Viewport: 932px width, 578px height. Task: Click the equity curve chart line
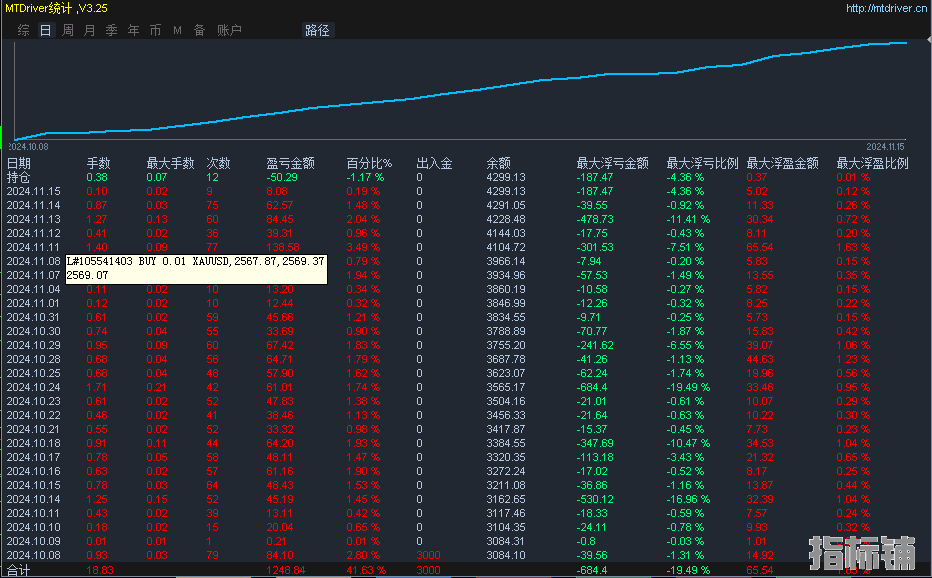pos(461,91)
